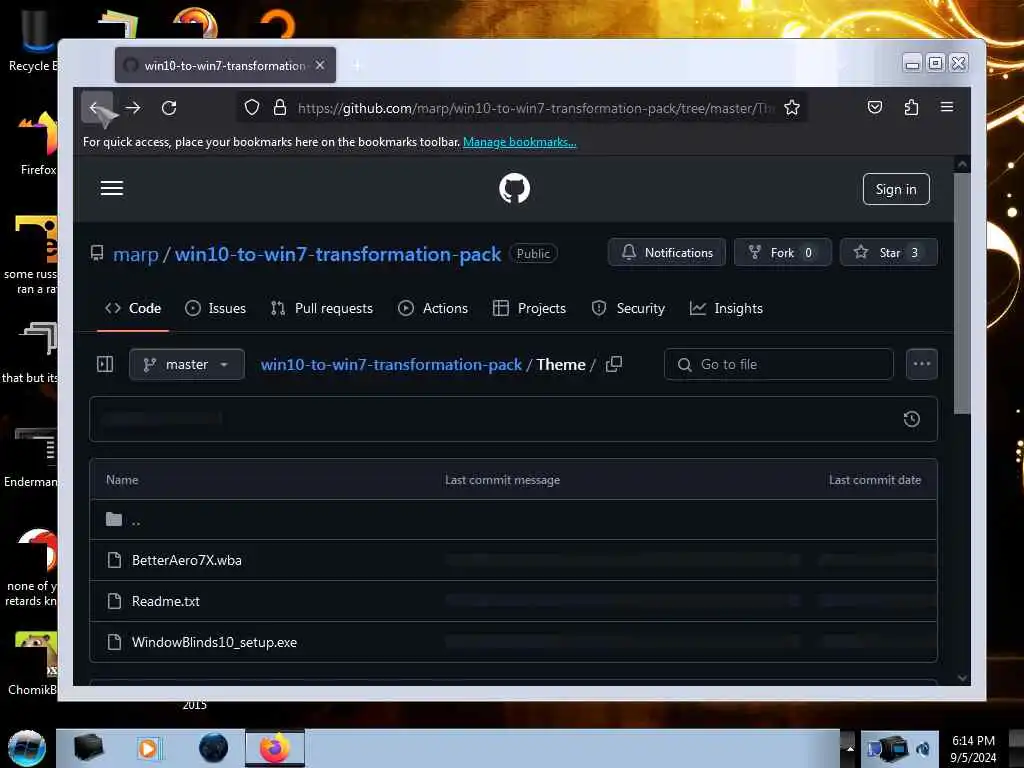Image resolution: width=1024 pixels, height=768 pixels.
Task: Bookmark this page with the star icon
Action: tap(792, 108)
